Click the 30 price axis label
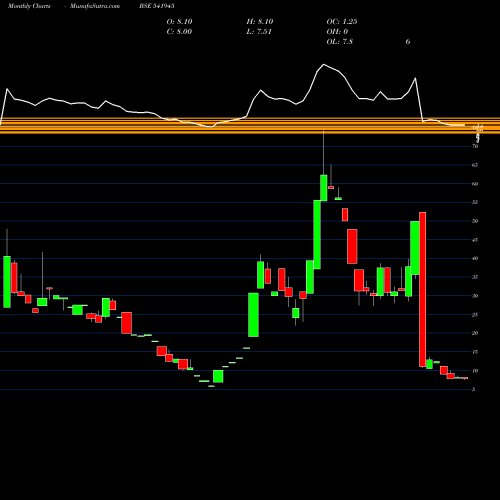Image resolution: width=500 pixels, height=500 pixels. click(x=475, y=296)
